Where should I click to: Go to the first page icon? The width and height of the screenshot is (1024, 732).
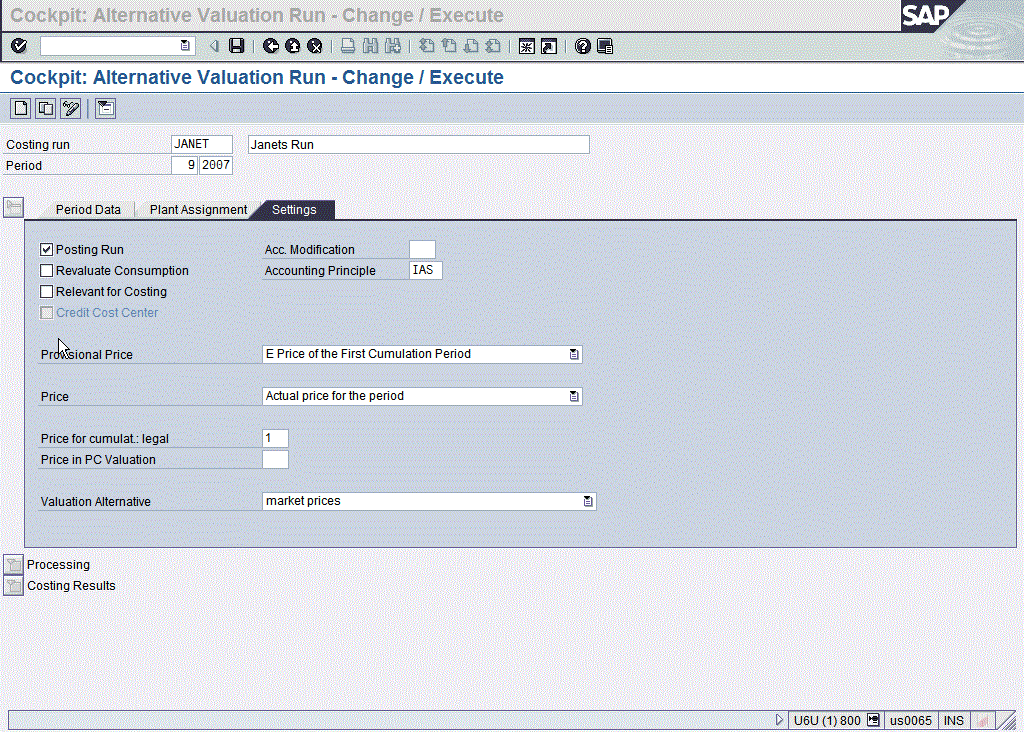tap(426, 46)
